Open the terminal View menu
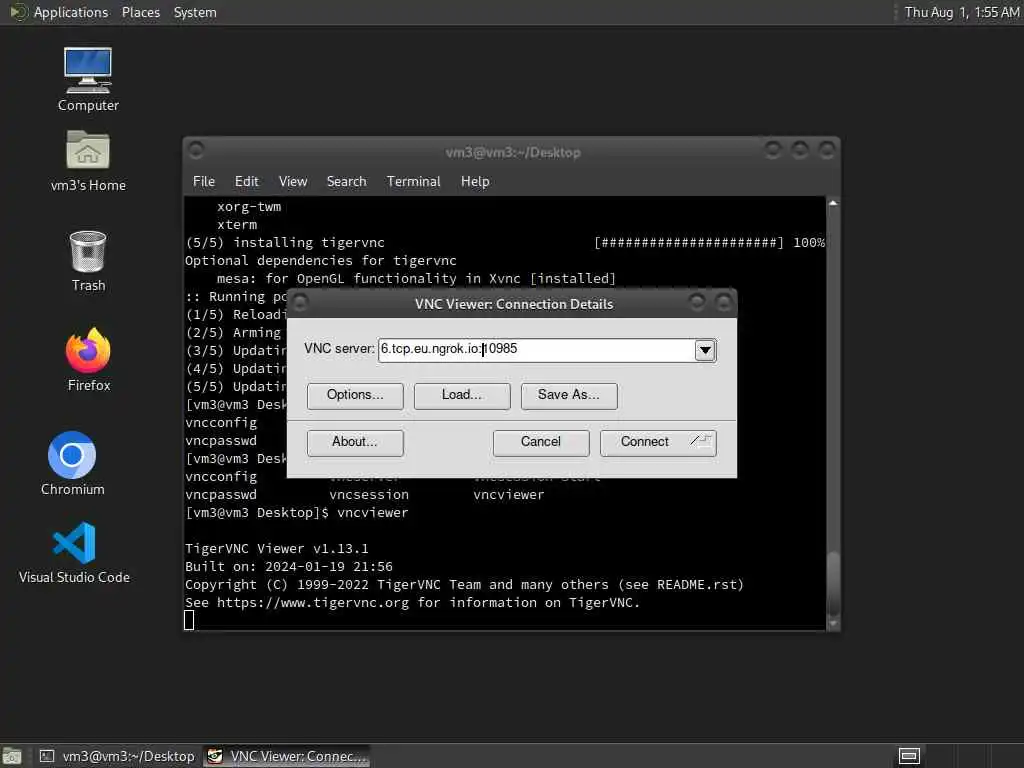This screenshot has height=768, width=1024. (x=293, y=182)
